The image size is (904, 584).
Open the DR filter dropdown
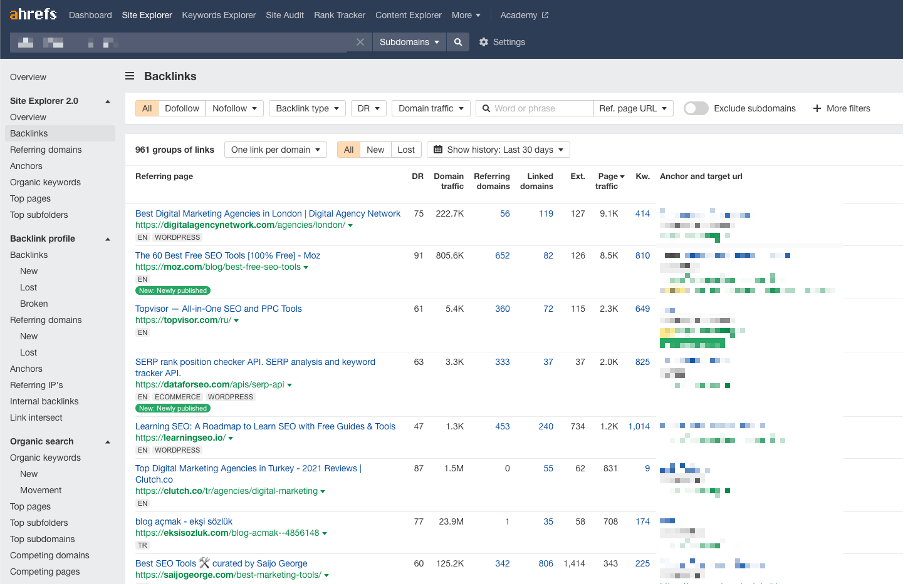coord(368,108)
